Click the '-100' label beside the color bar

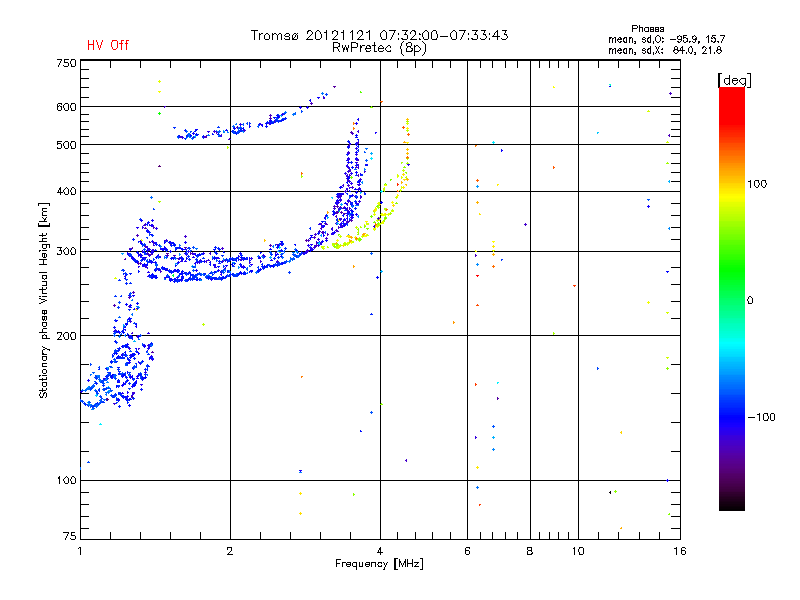click(761, 417)
